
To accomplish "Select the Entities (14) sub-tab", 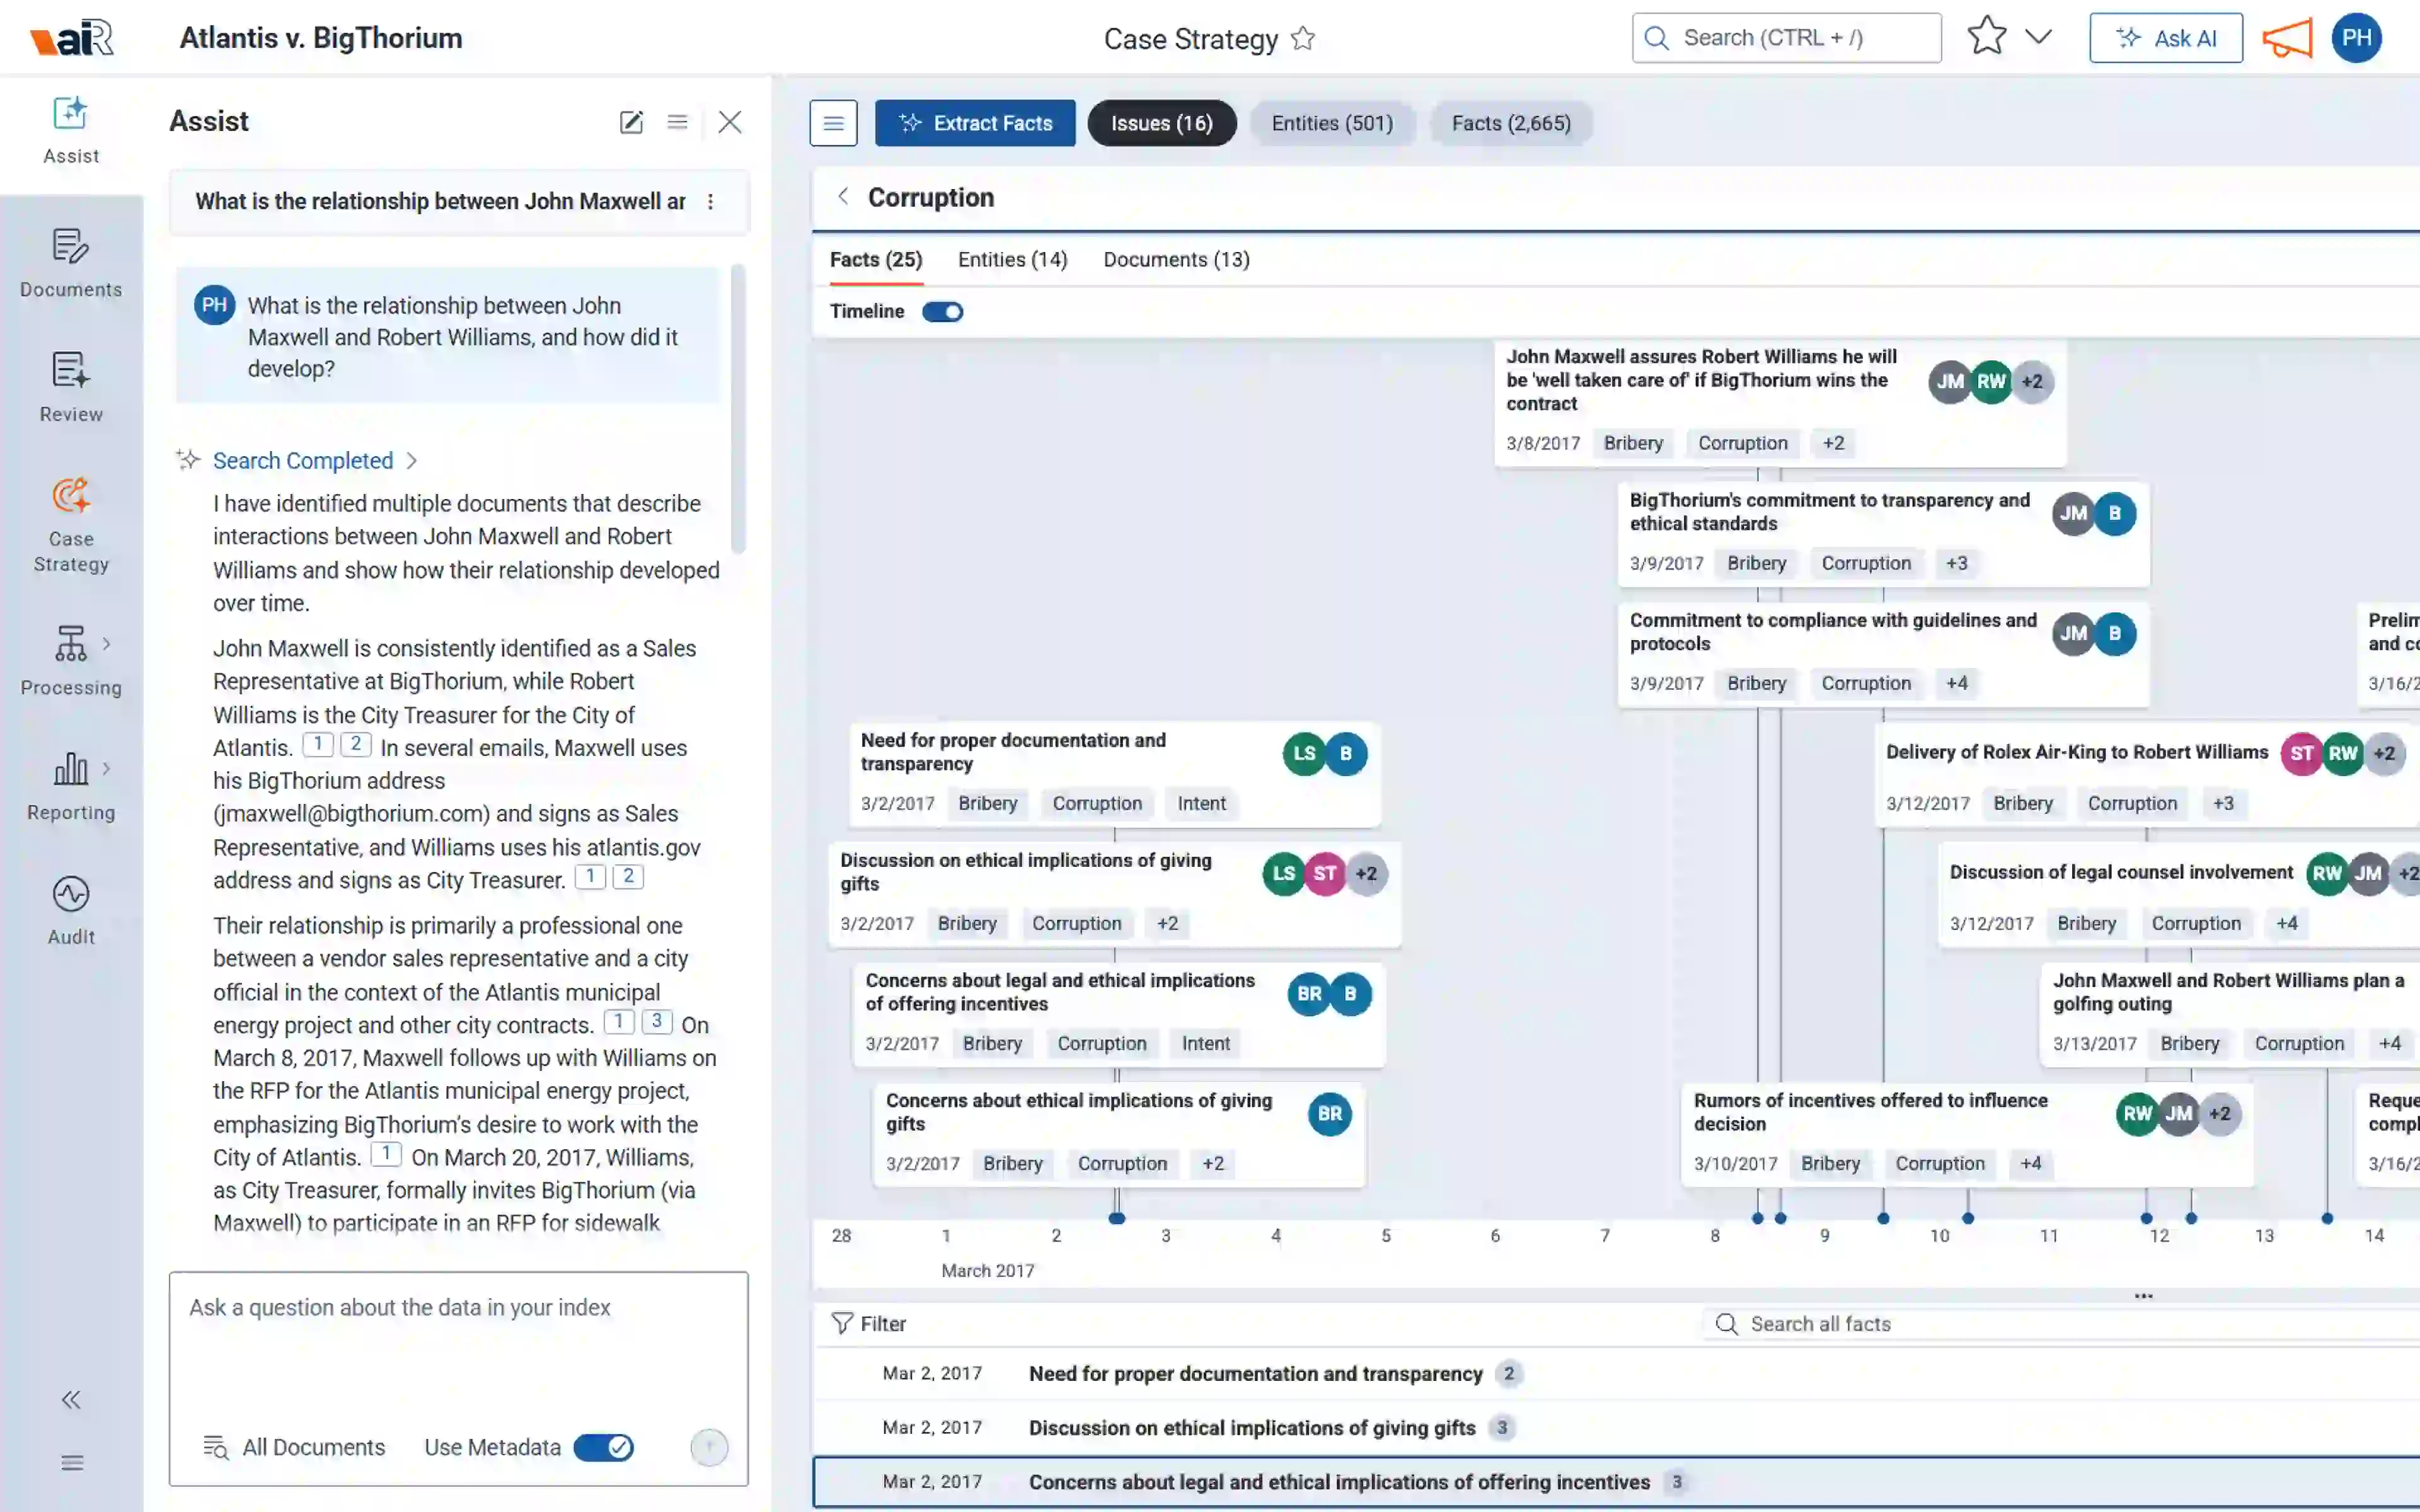I will (1012, 260).
